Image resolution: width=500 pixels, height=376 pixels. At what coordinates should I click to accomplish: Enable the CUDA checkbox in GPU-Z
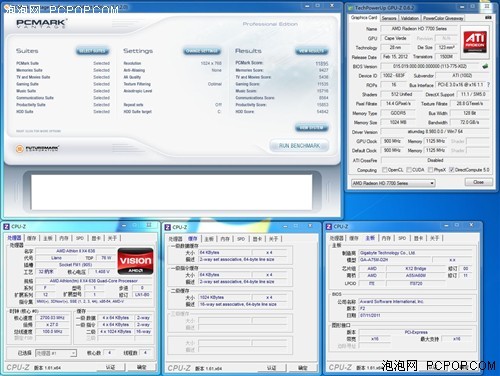pyautogui.click(x=409, y=170)
